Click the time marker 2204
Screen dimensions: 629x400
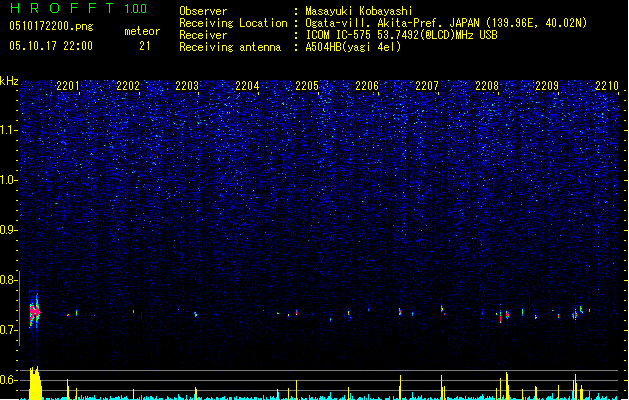(247, 85)
